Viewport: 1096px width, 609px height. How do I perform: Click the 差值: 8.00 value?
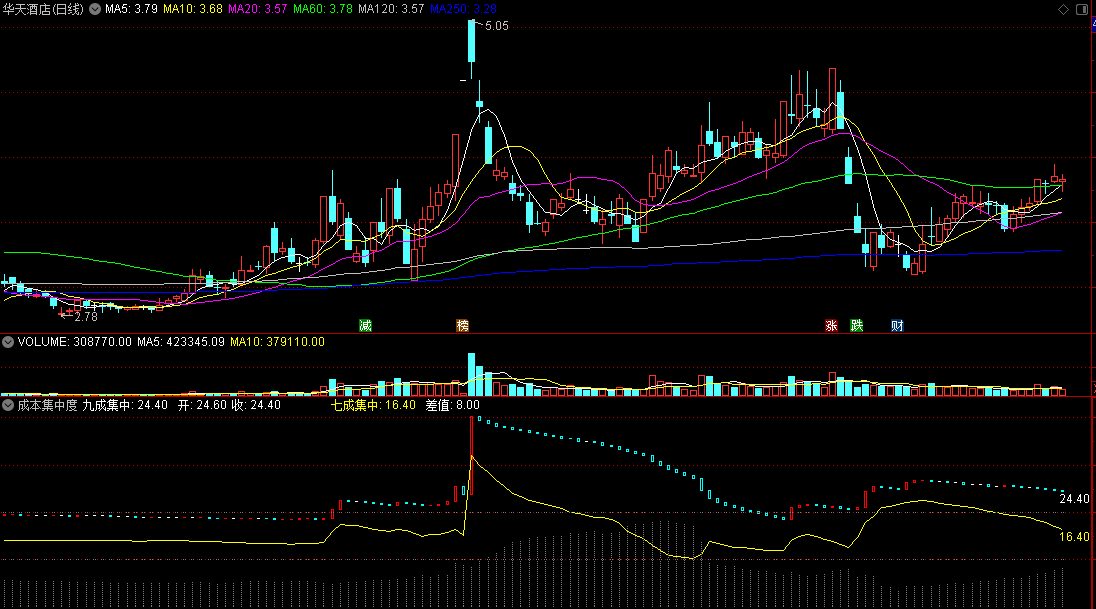(x=452, y=405)
